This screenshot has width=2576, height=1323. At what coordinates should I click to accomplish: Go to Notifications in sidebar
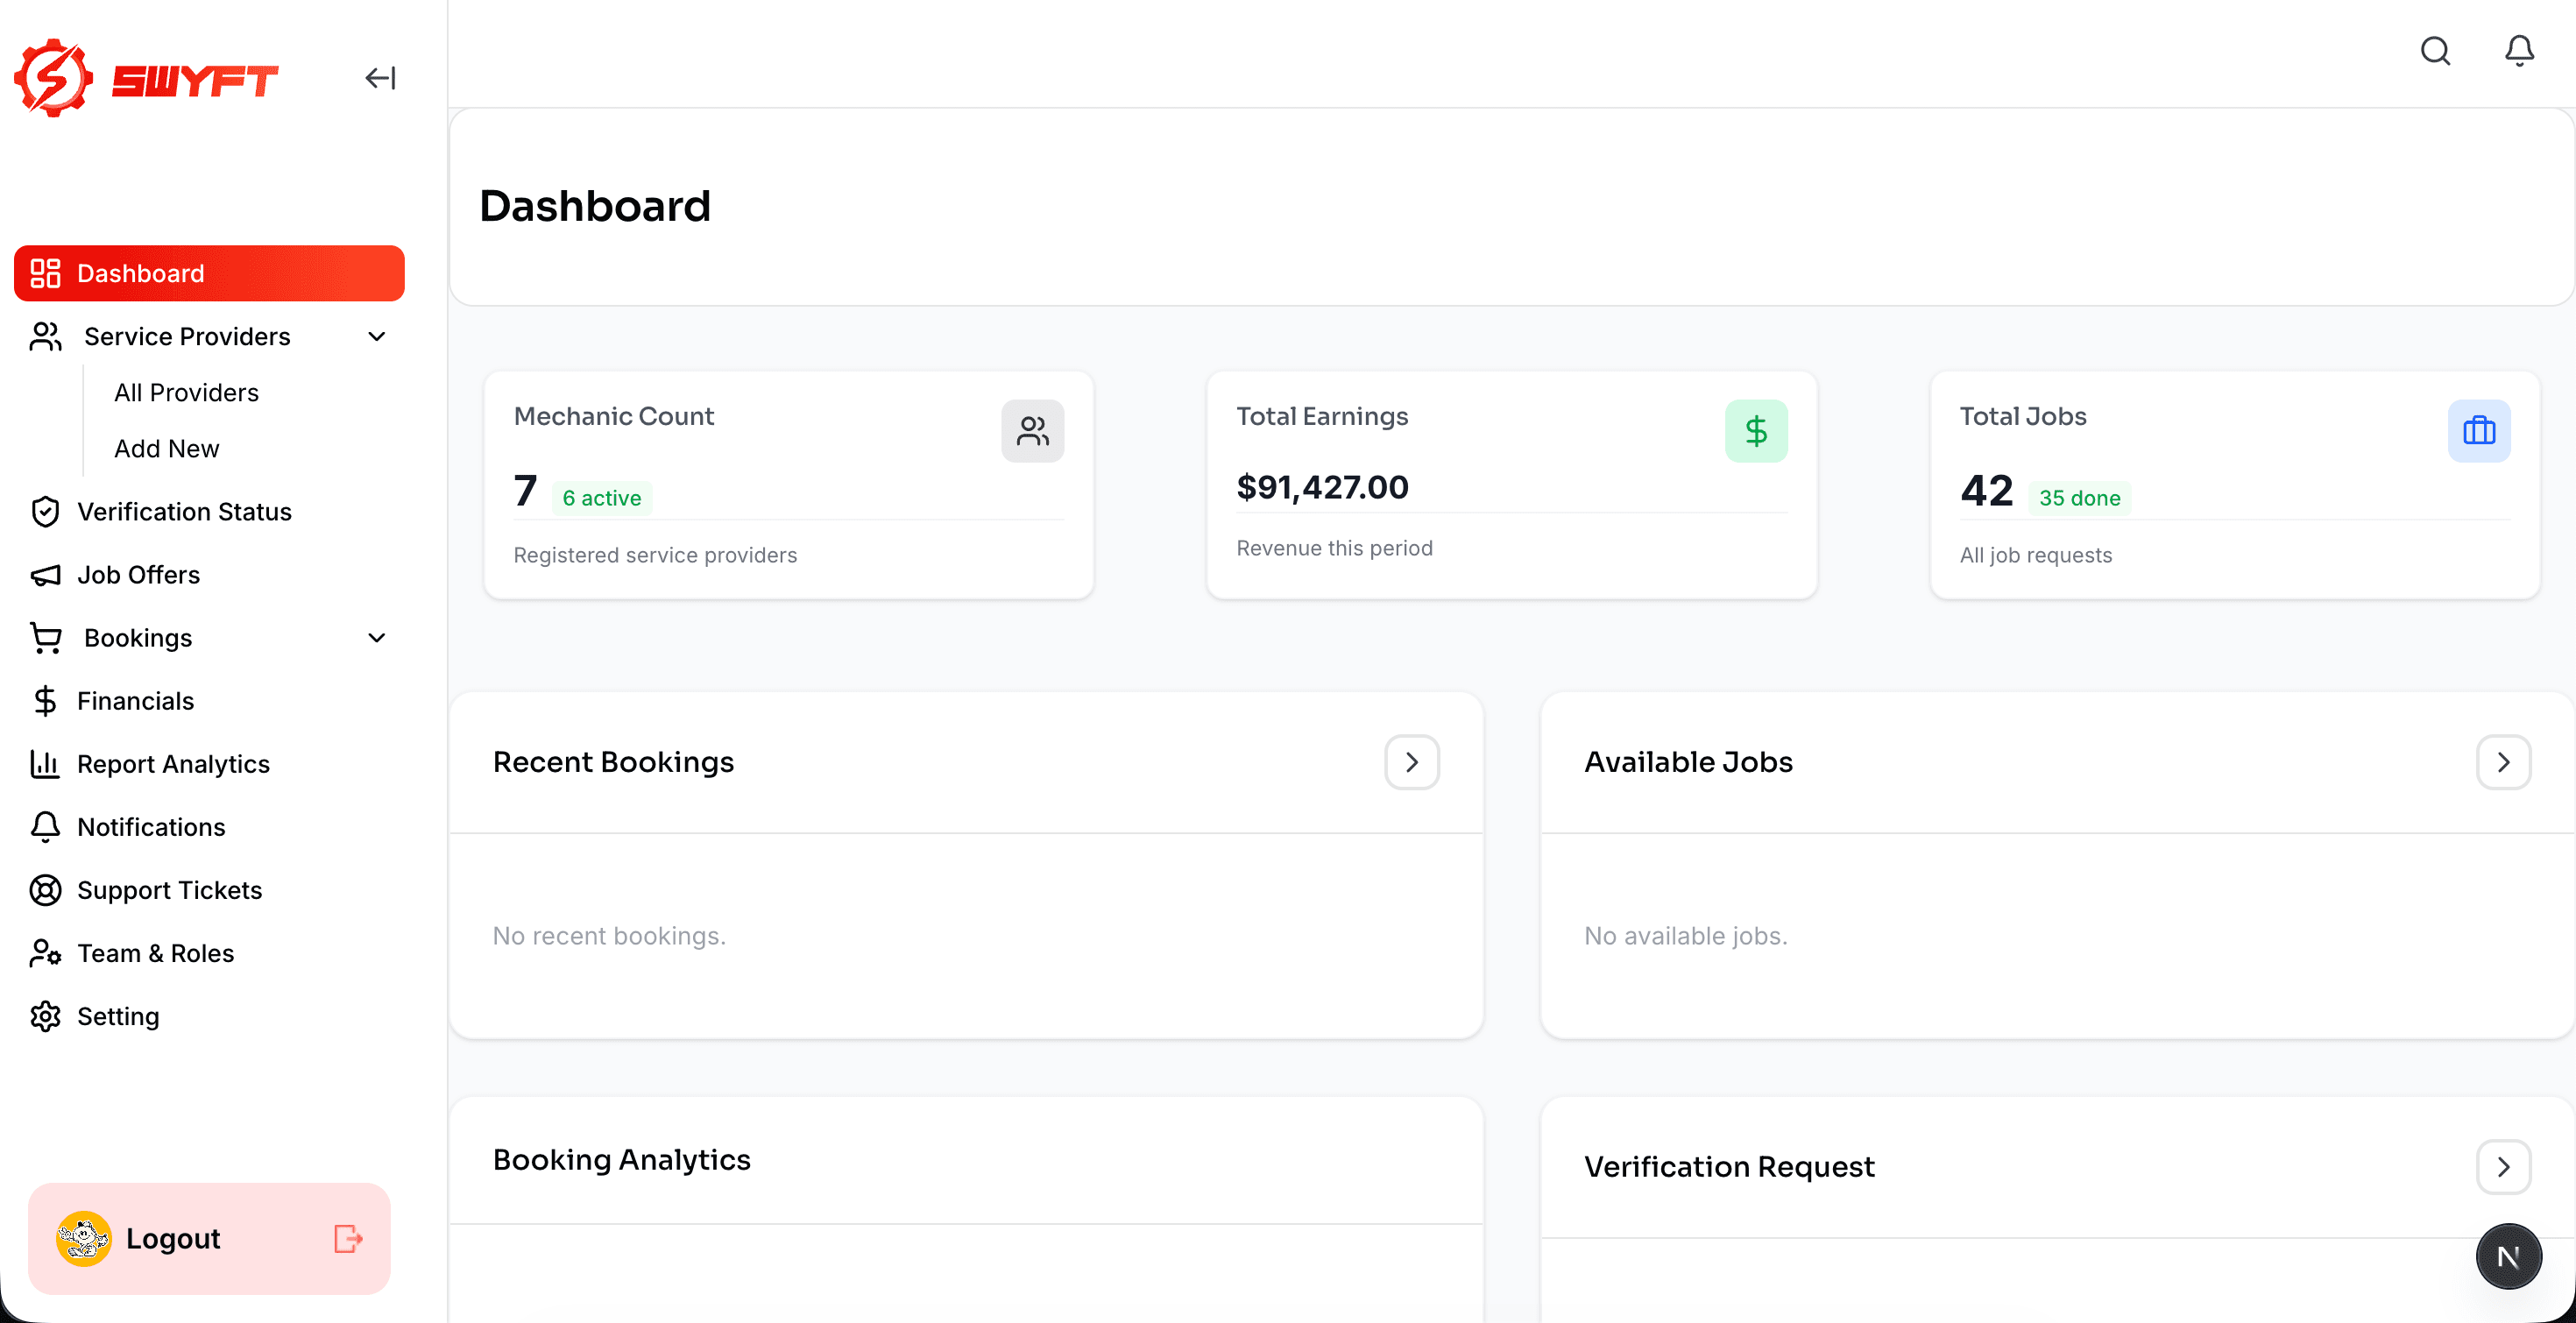[151, 826]
